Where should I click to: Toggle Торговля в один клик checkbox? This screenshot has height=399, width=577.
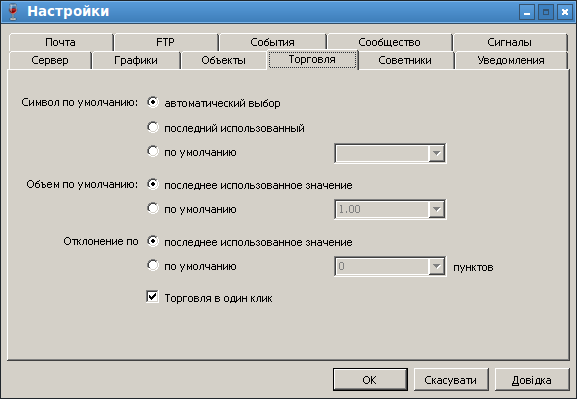click(152, 297)
